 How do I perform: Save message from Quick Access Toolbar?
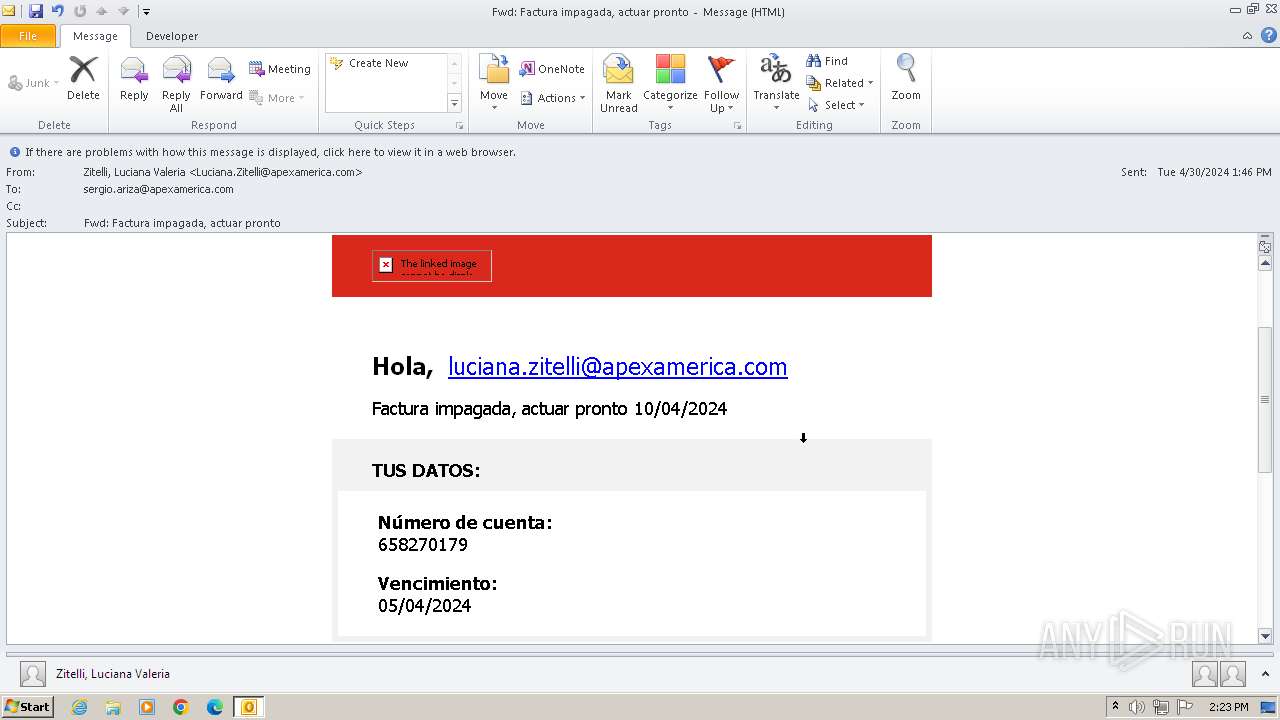[36, 11]
